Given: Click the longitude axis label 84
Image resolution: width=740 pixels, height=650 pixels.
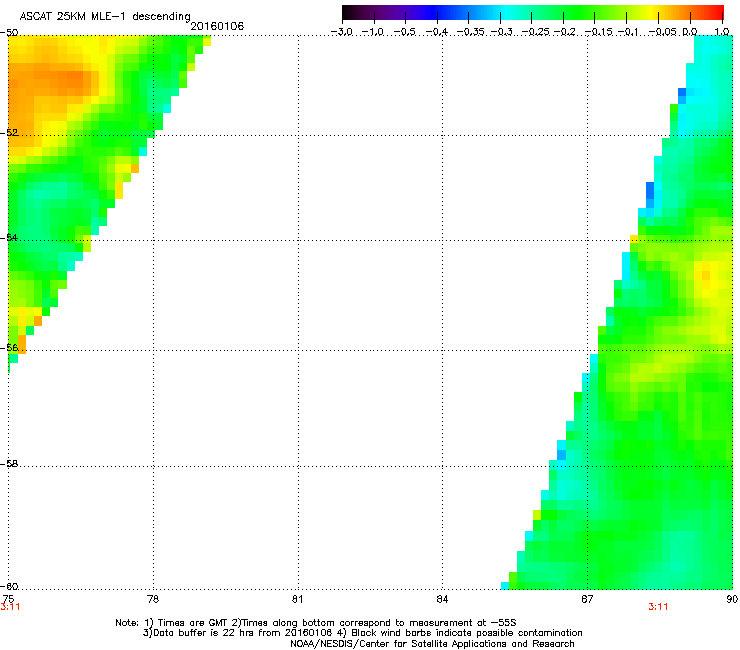Looking at the screenshot, I should click(x=442, y=599).
